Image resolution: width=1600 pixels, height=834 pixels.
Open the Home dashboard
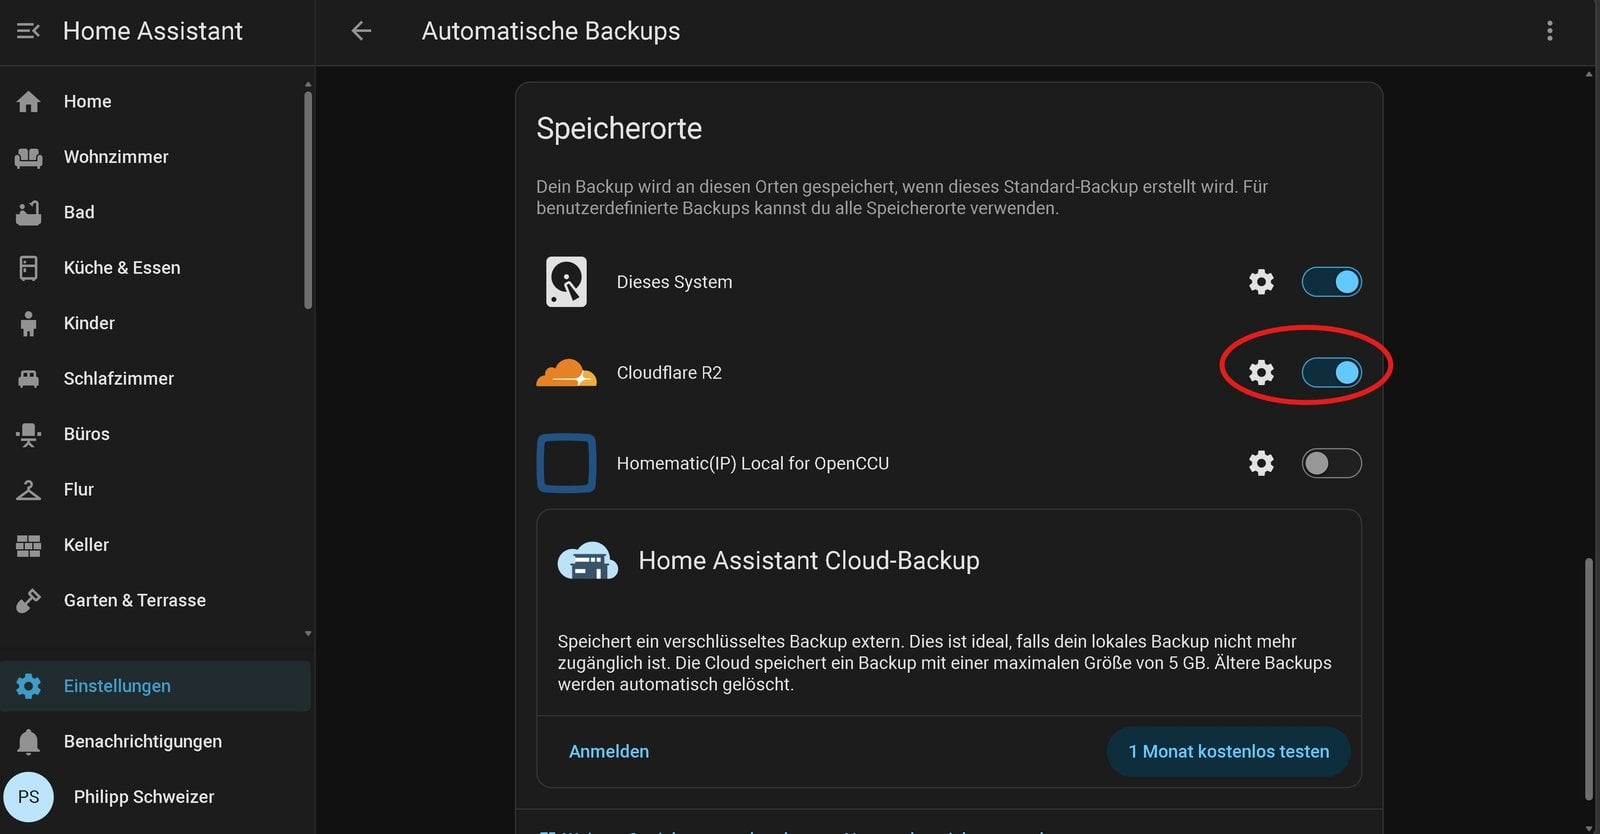click(156, 102)
